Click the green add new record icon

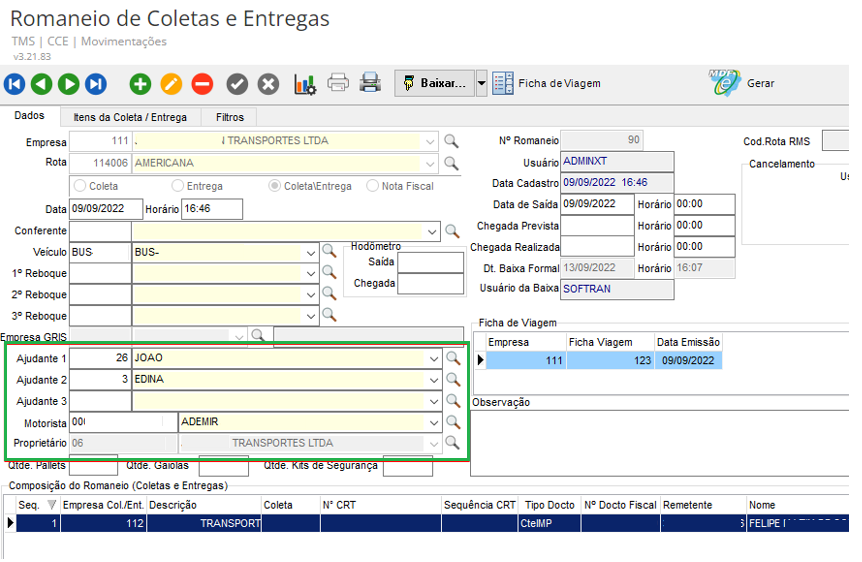[140, 84]
